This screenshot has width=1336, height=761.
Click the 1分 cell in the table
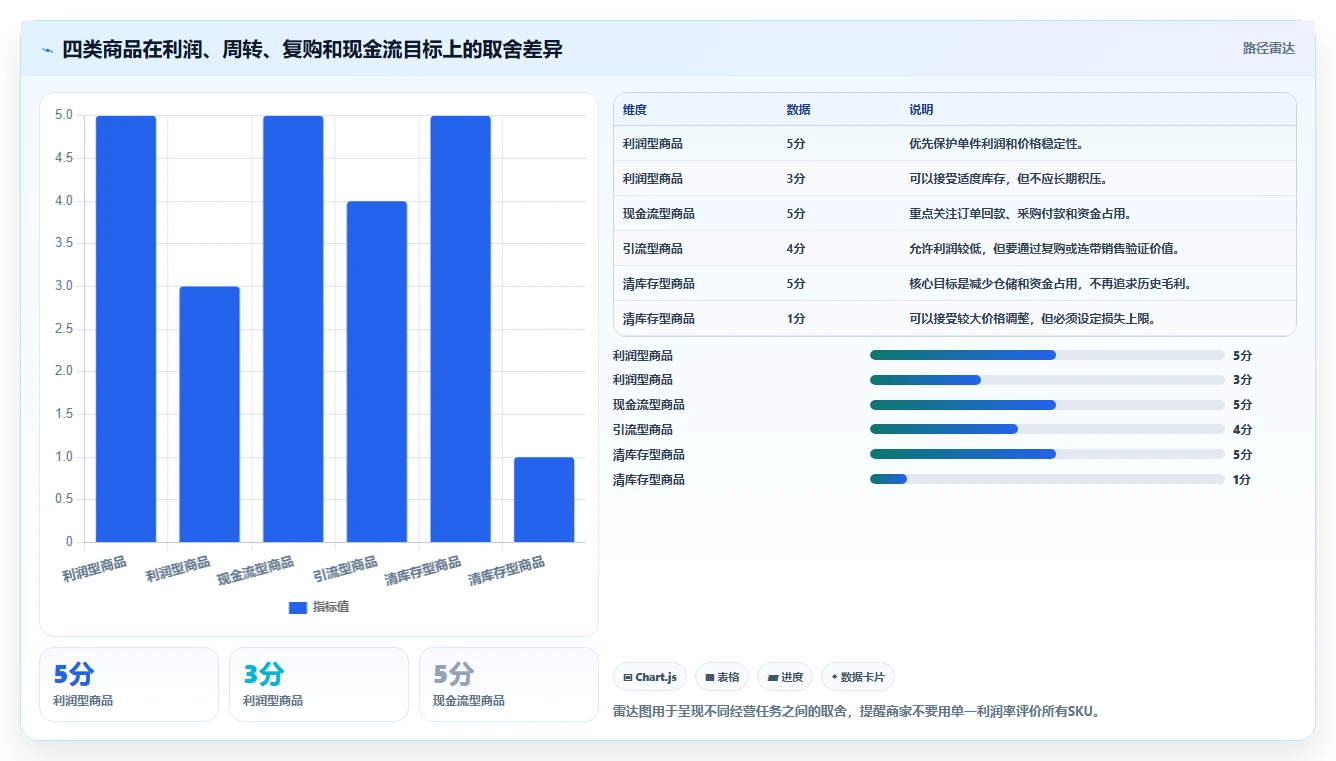click(x=796, y=319)
